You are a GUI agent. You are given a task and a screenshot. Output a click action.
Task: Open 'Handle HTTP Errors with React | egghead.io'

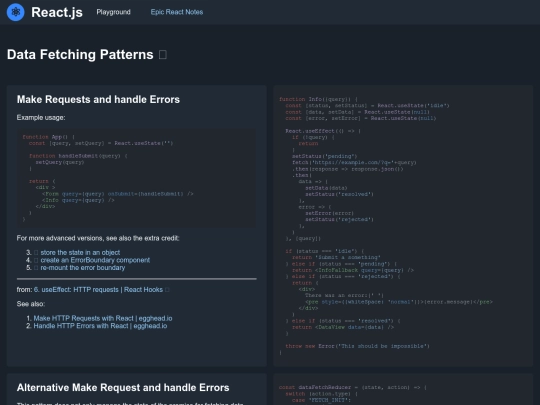tap(100, 326)
